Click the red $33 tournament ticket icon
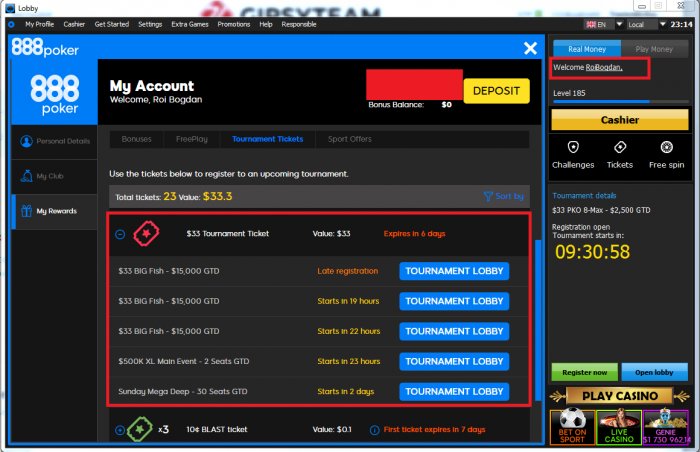 [x=146, y=233]
